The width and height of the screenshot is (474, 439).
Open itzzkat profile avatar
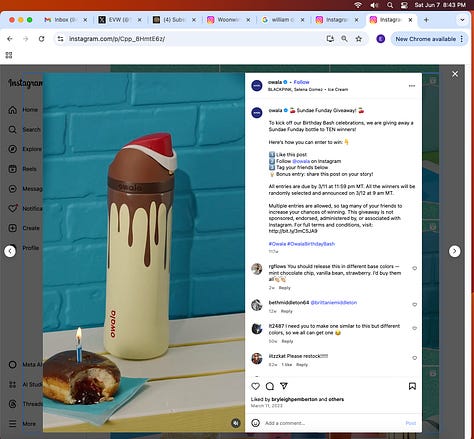[x=257, y=359]
